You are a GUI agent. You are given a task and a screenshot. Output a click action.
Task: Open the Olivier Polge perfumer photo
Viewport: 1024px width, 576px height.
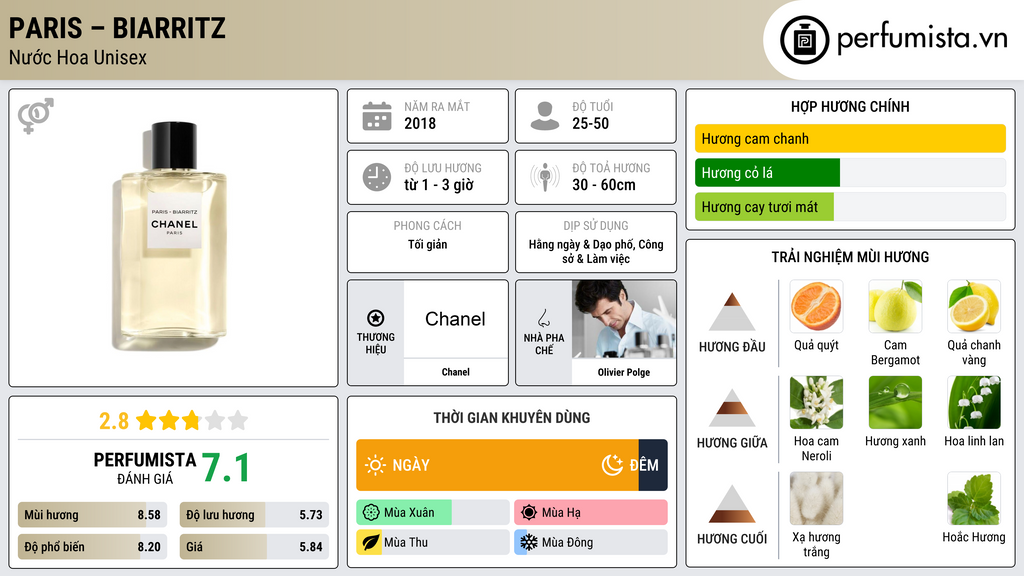[x=624, y=319]
